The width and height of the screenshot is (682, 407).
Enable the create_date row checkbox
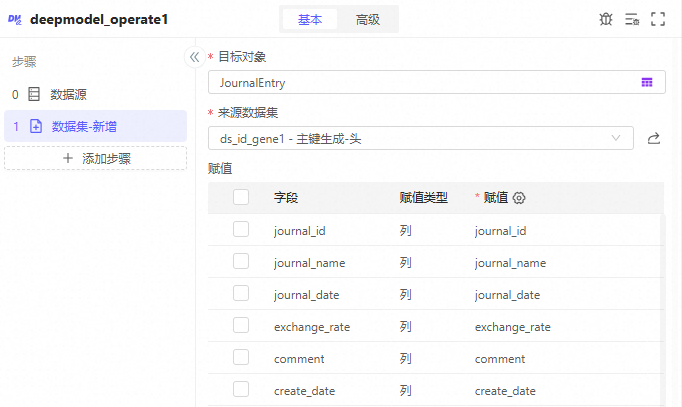241,390
